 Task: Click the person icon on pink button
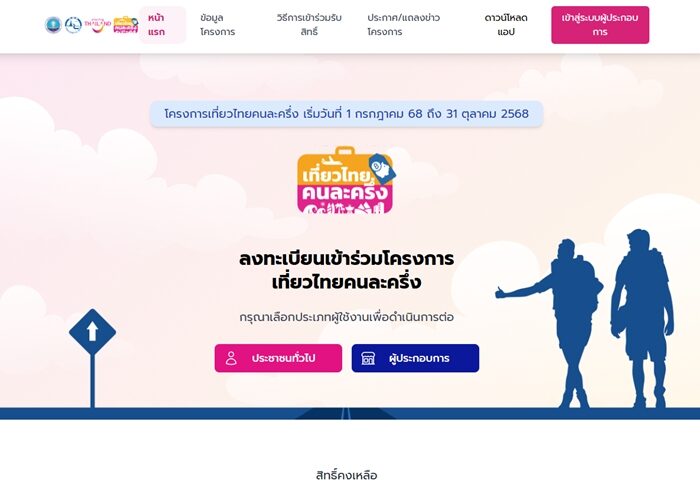[231, 358]
